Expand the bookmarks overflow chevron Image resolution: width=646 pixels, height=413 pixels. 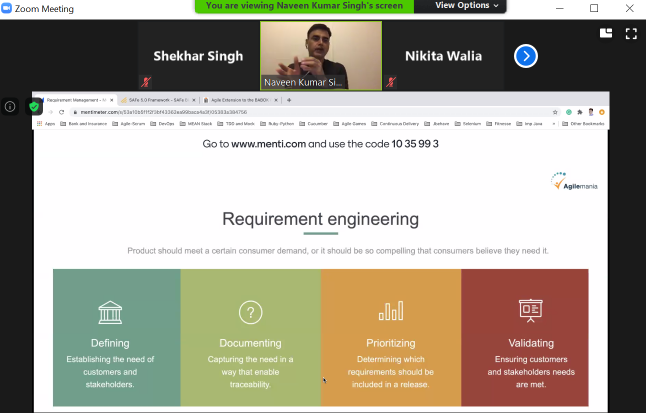[x=554, y=124]
